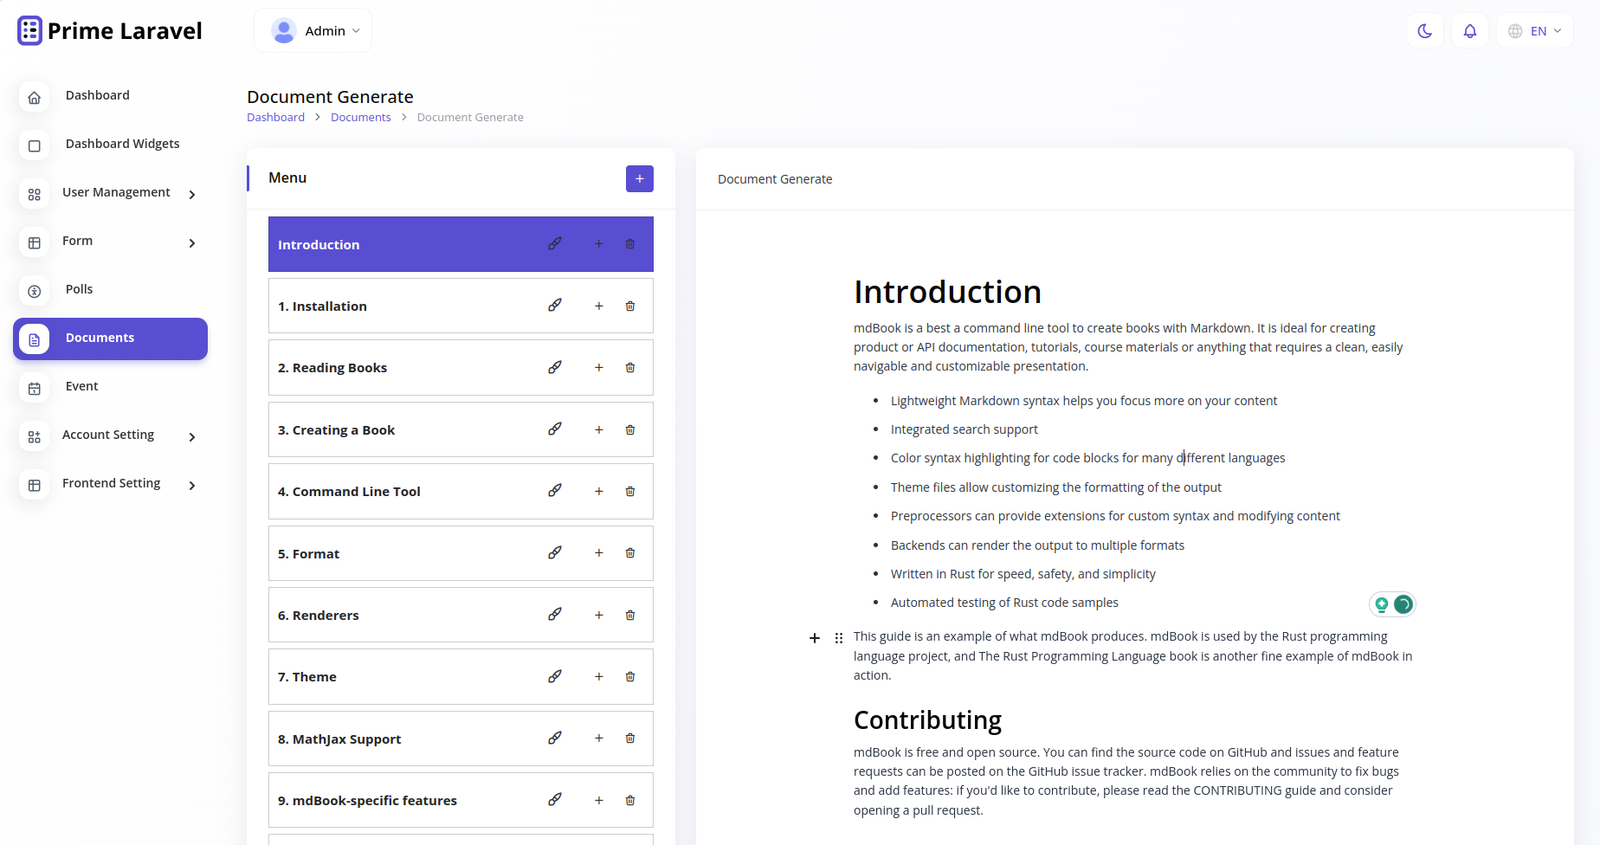
Task: Edit link for the Introduction menu item
Action: (555, 244)
